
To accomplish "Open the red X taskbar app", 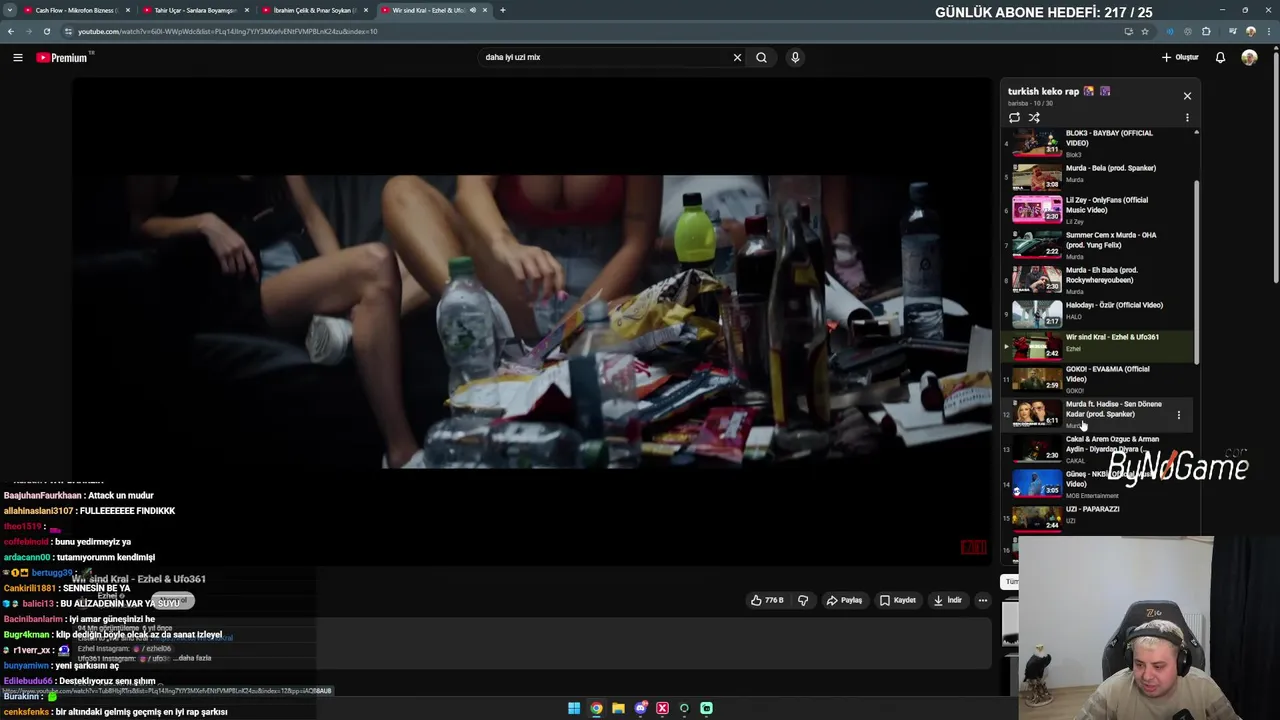I will pyautogui.click(x=662, y=708).
